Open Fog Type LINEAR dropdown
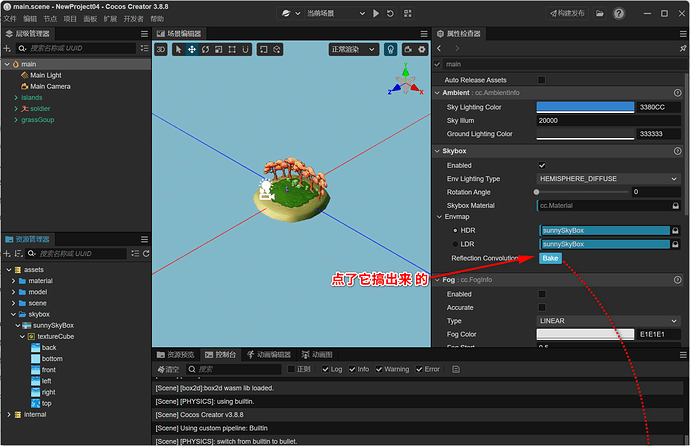Screen dimensions: 690x446 pos(608,321)
